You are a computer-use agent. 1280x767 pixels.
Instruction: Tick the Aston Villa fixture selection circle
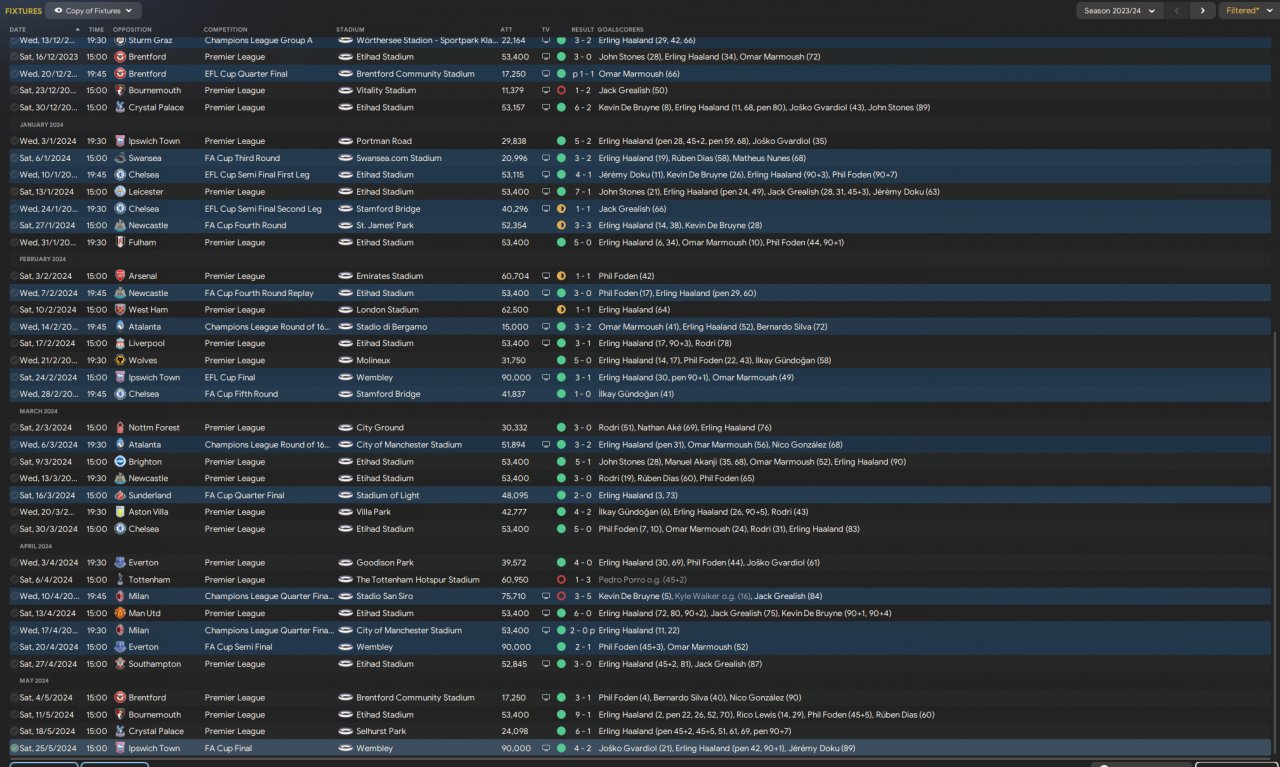pos(14,512)
